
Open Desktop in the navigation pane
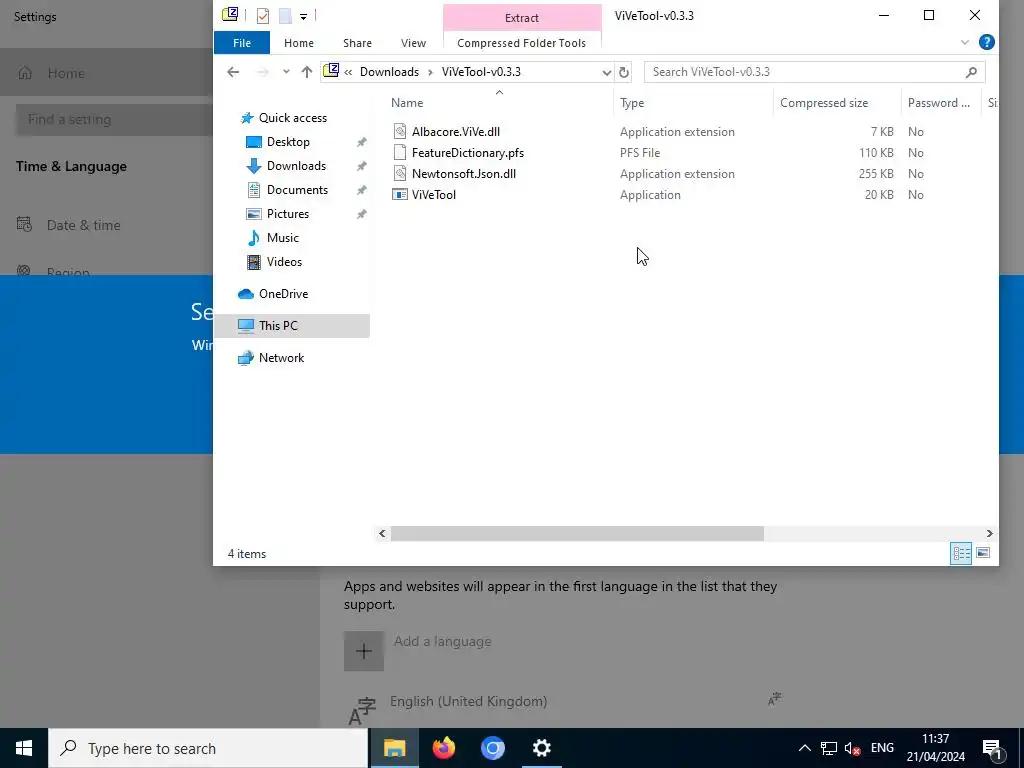click(288, 142)
